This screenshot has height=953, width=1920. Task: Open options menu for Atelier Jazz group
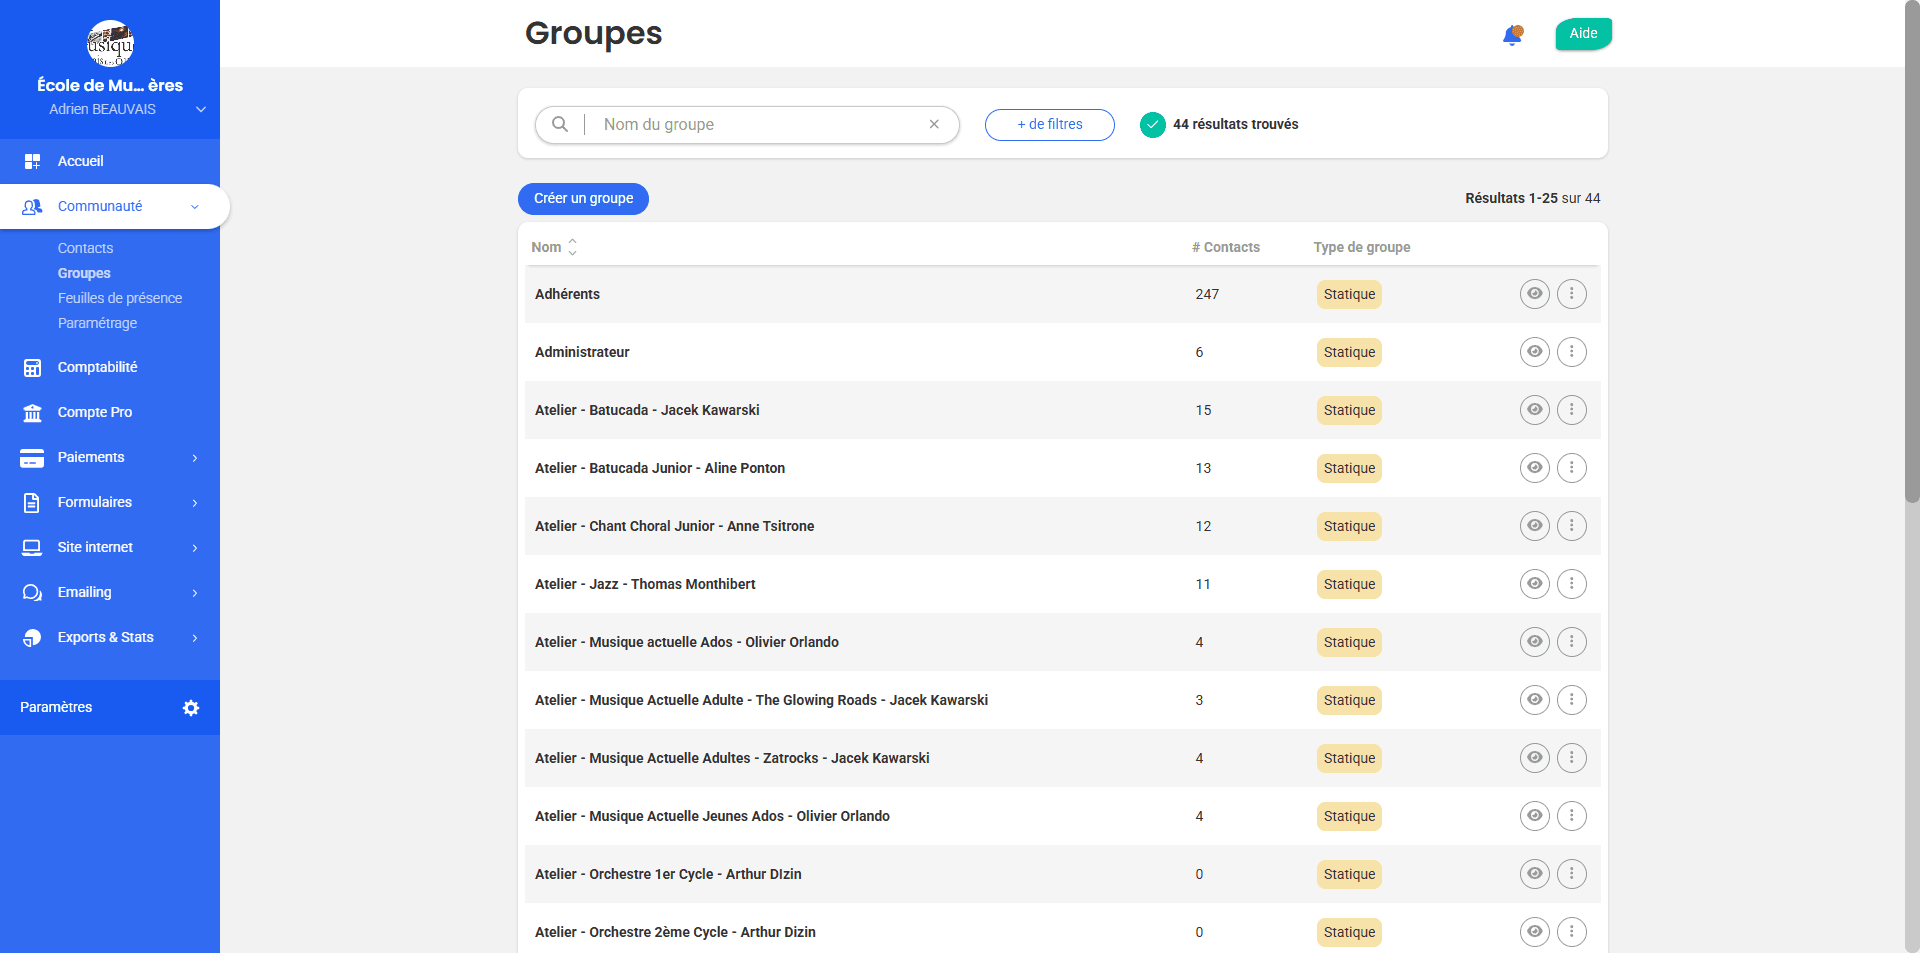click(1572, 584)
